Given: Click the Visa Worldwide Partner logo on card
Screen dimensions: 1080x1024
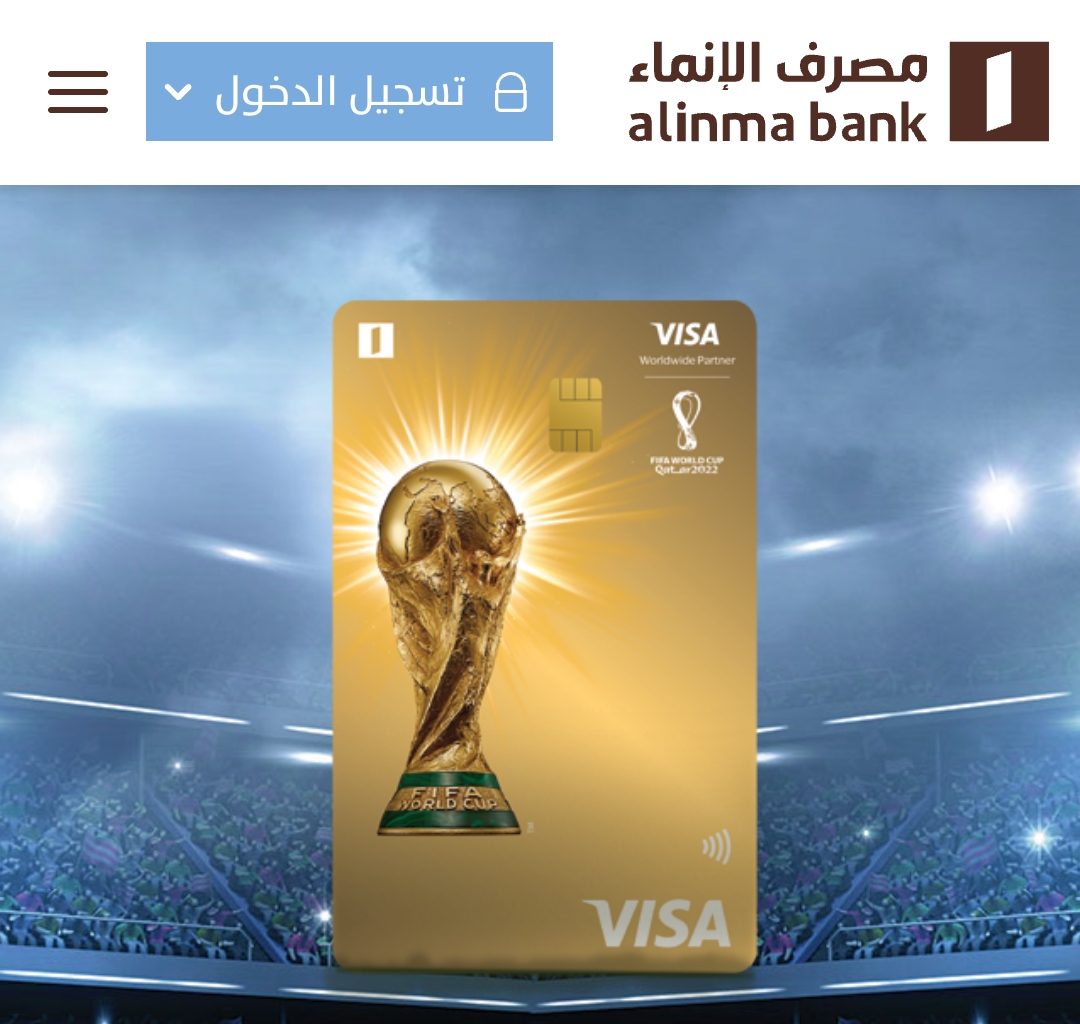Looking at the screenshot, I should click(x=687, y=344).
